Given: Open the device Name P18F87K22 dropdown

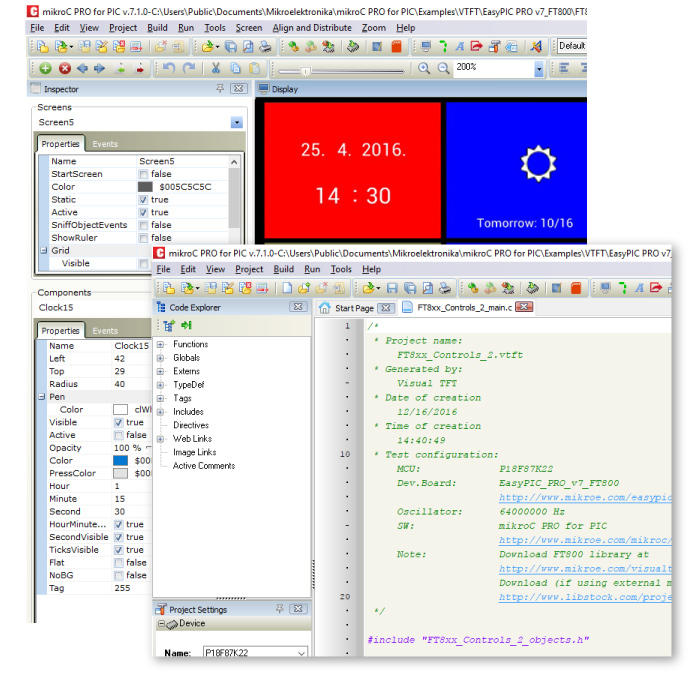Looking at the screenshot, I should coord(301,652).
